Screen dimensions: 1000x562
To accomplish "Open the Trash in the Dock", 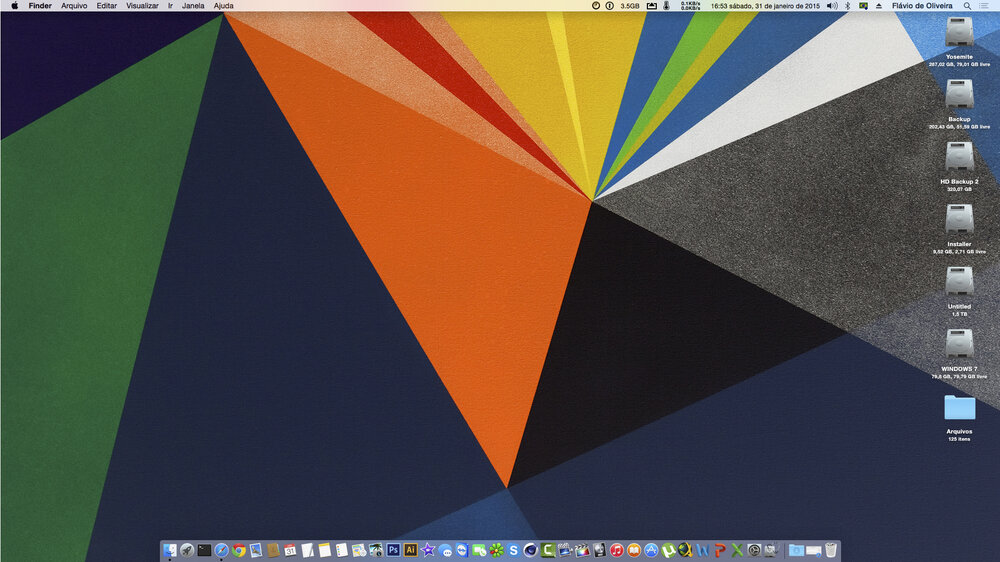I will pos(831,550).
